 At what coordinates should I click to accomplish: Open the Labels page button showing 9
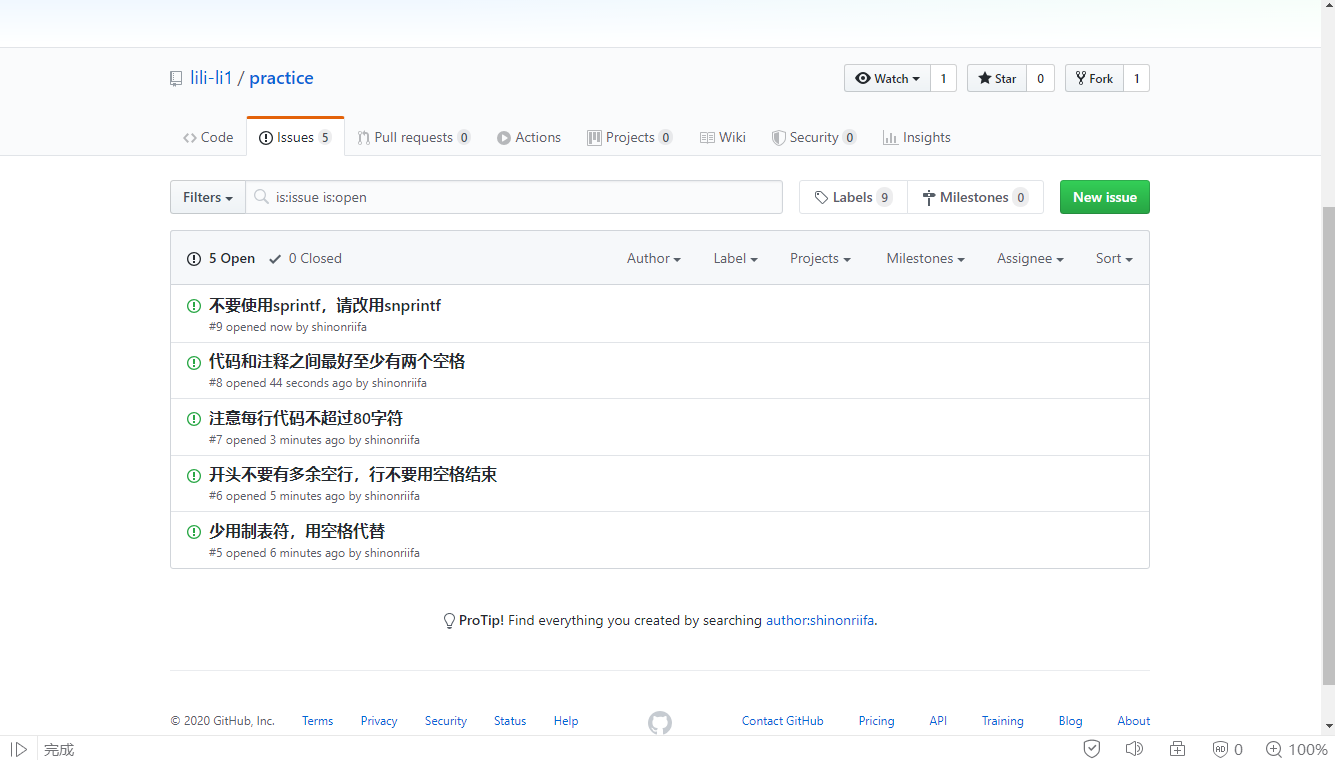coord(853,198)
